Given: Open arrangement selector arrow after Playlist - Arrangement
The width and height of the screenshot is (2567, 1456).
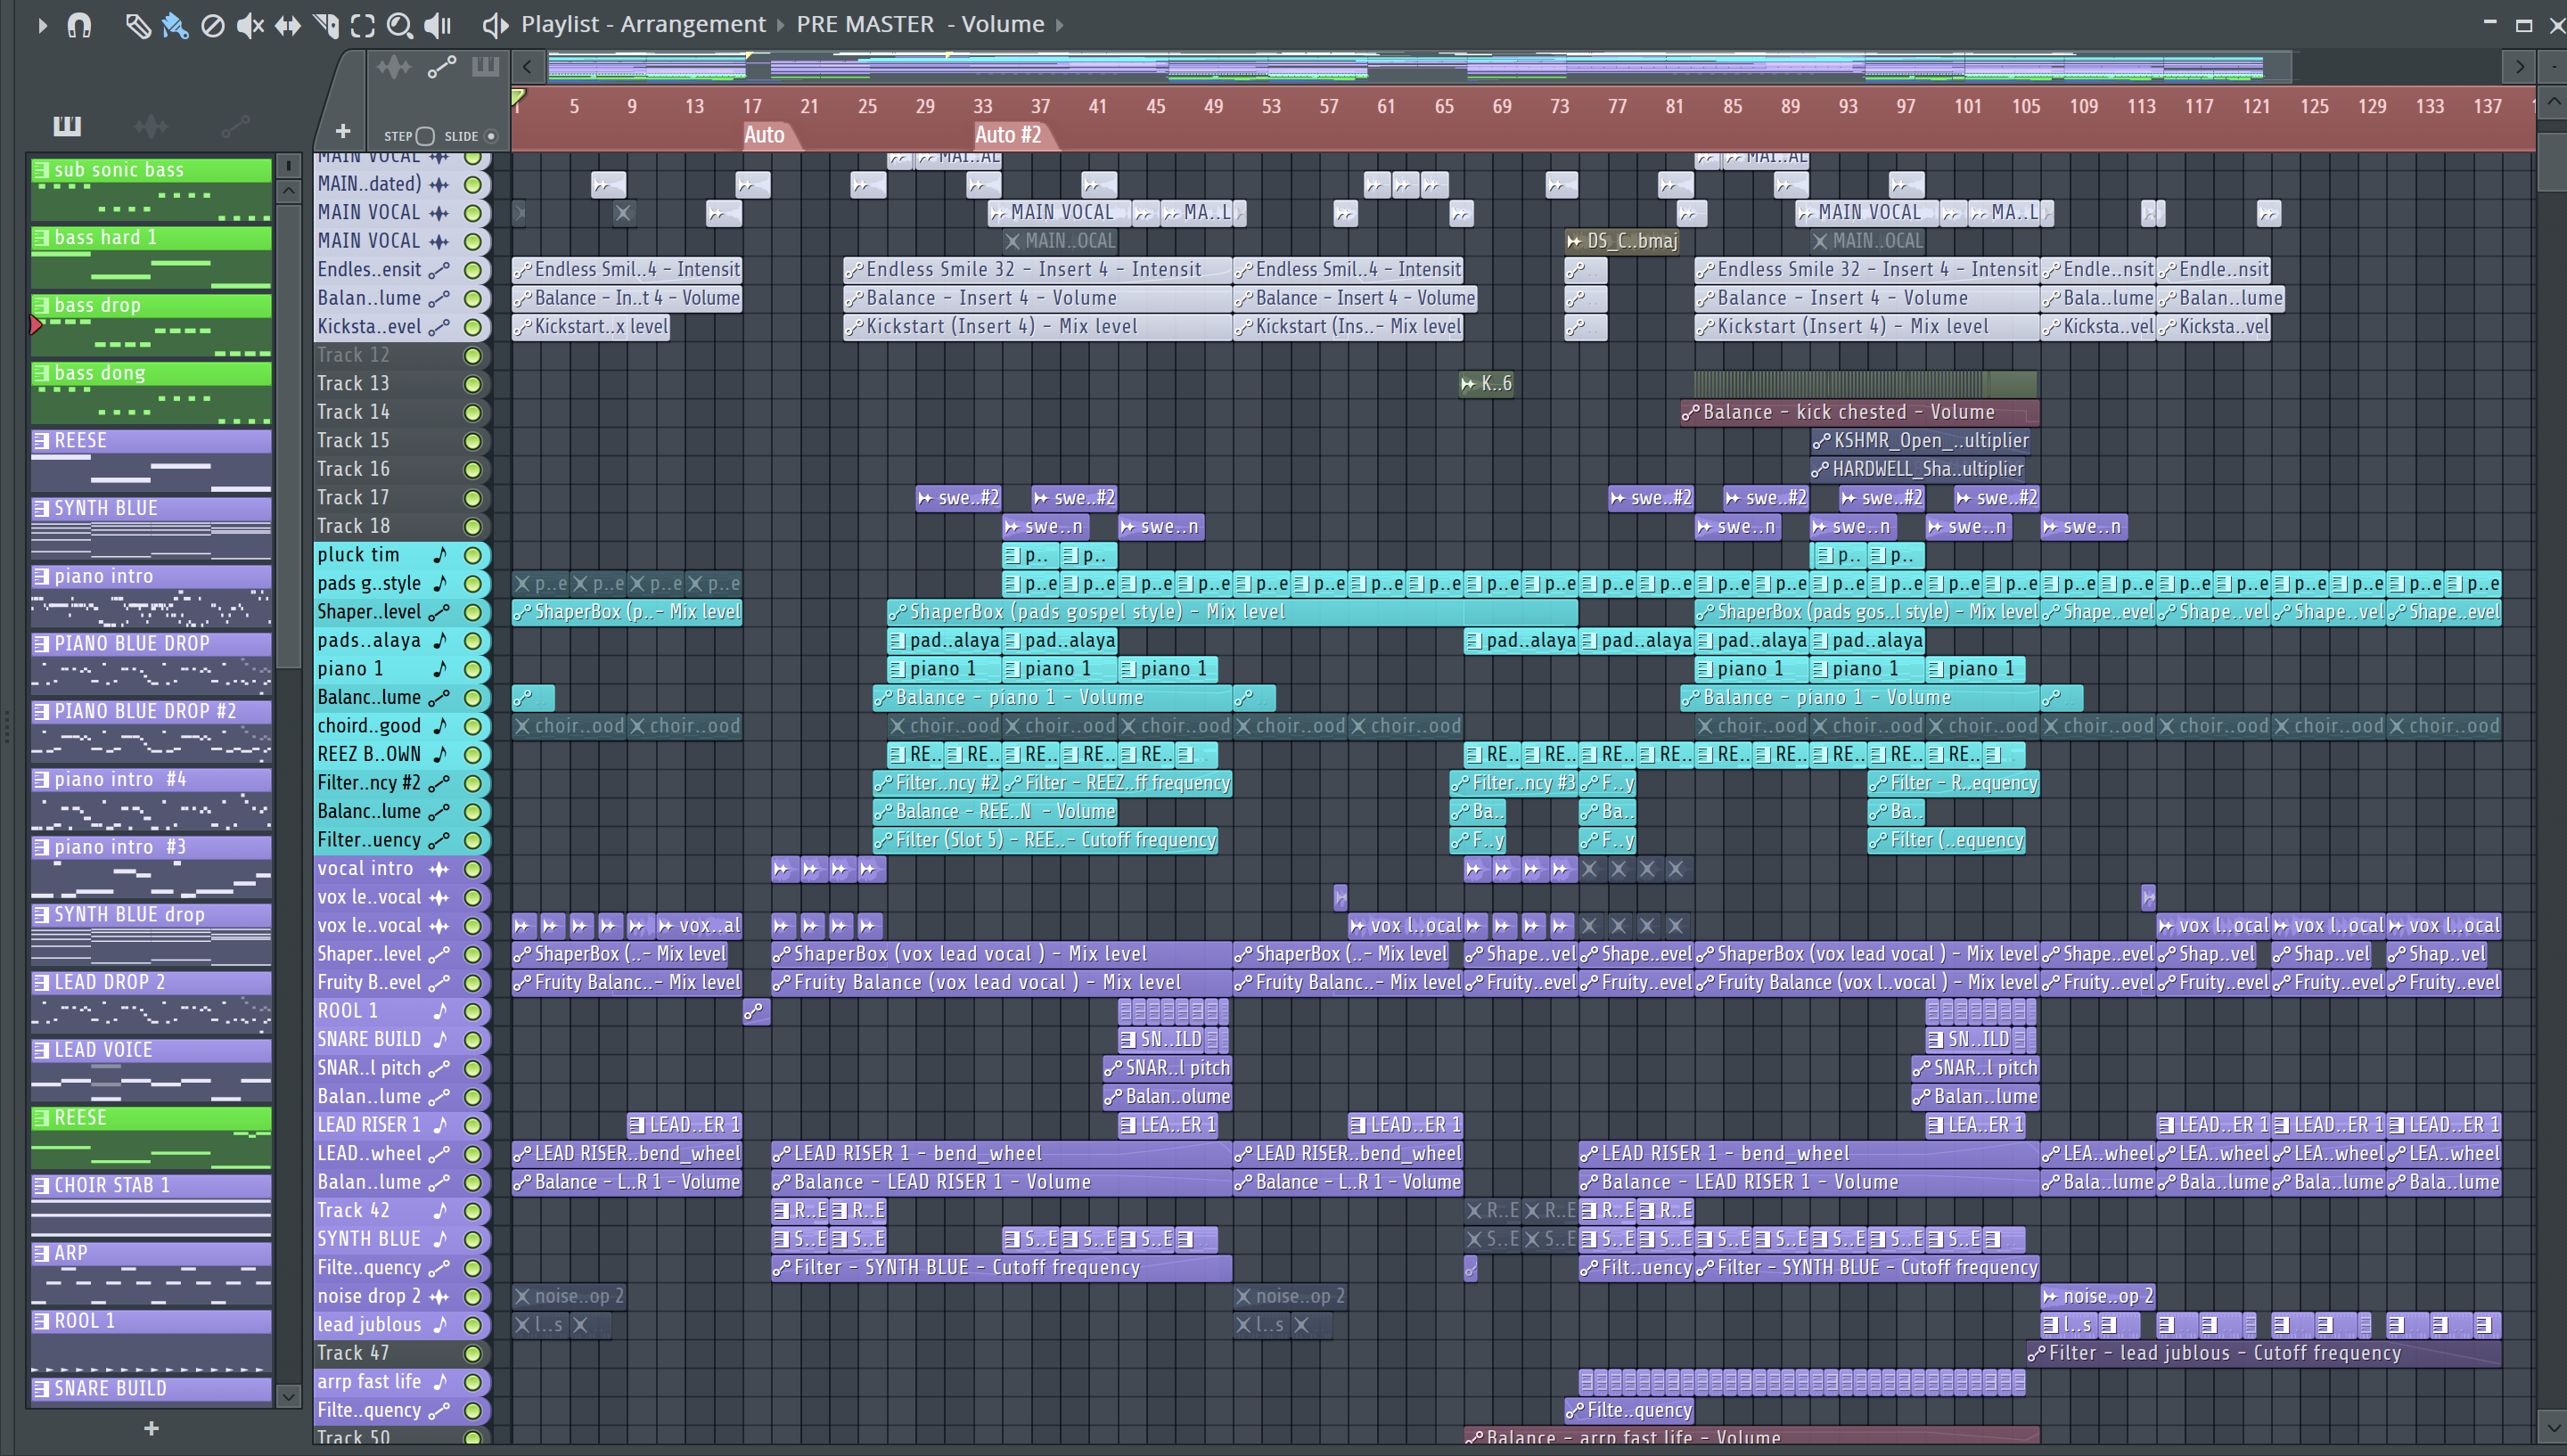Looking at the screenshot, I should coord(780,25).
